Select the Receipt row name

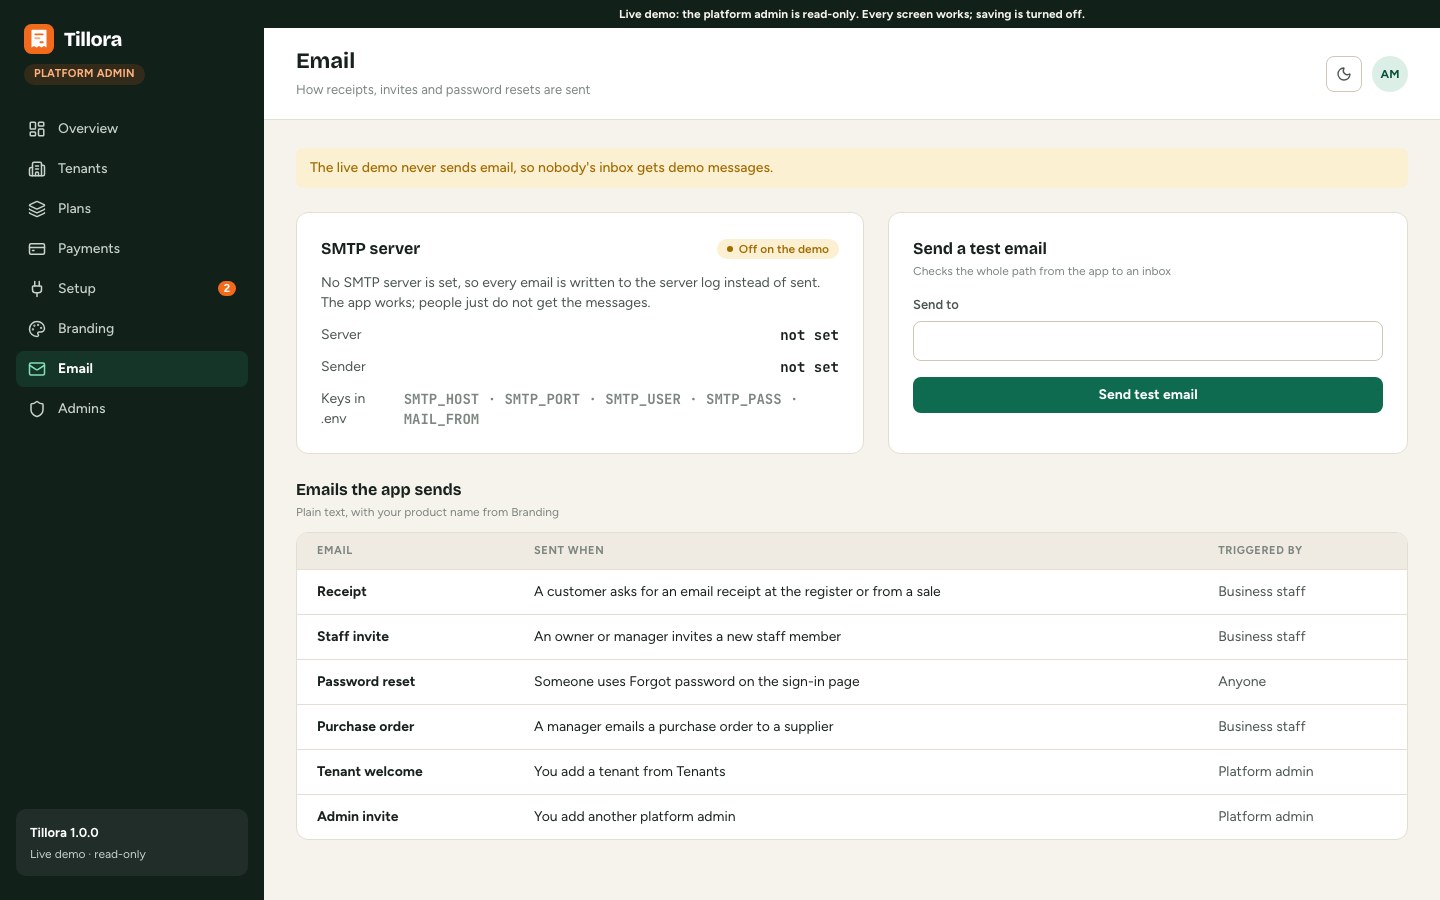(342, 592)
